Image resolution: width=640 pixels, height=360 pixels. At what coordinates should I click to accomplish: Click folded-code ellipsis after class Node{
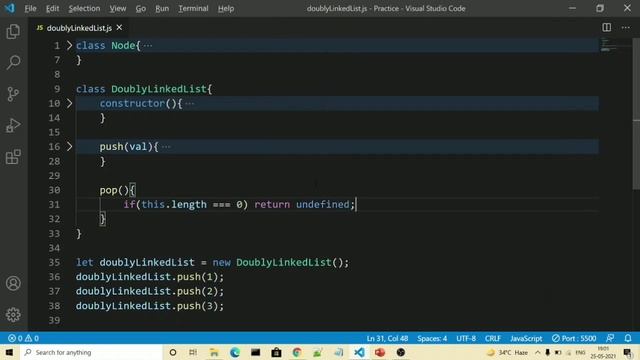(148, 46)
